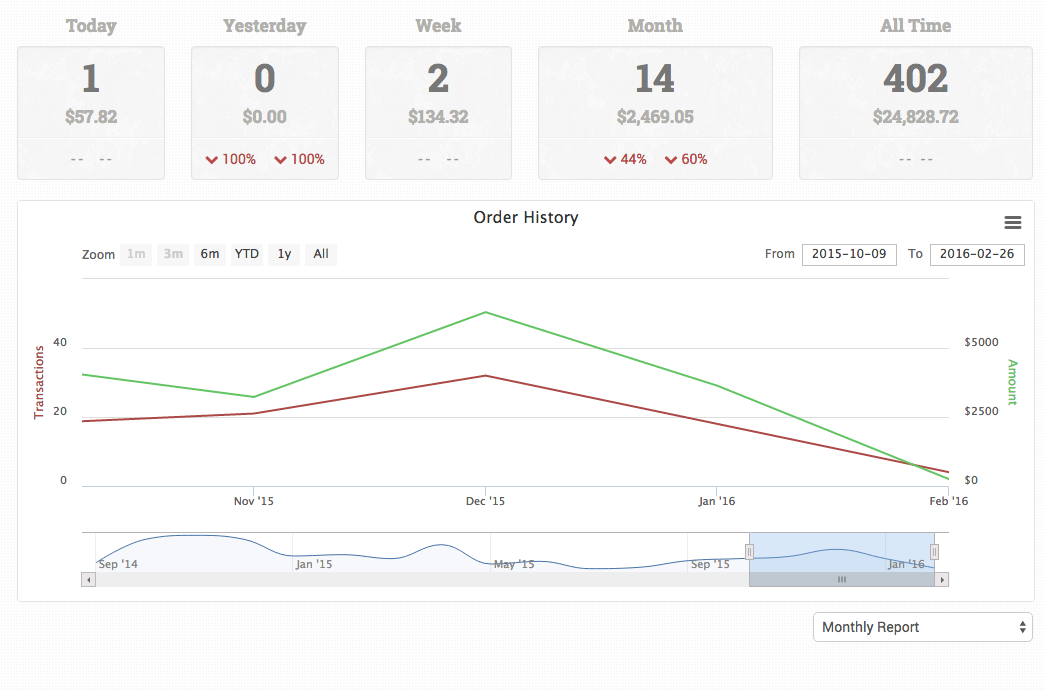
Task: Open the chart export hamburger menu
Action: (1013, 222)
